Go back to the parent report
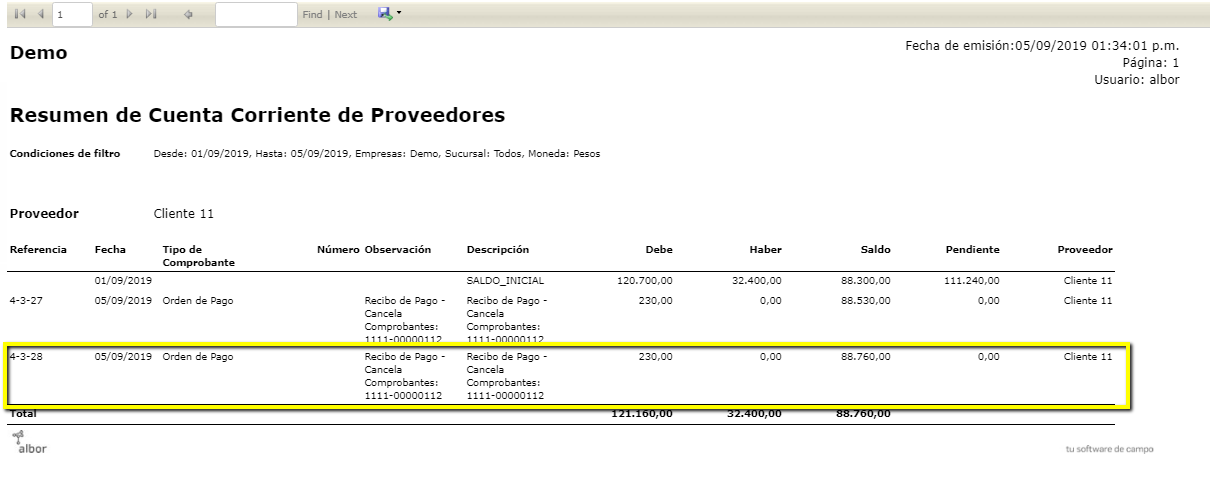Image resolution: width=1210 pixels, height=486 pixels. point(190,15)
